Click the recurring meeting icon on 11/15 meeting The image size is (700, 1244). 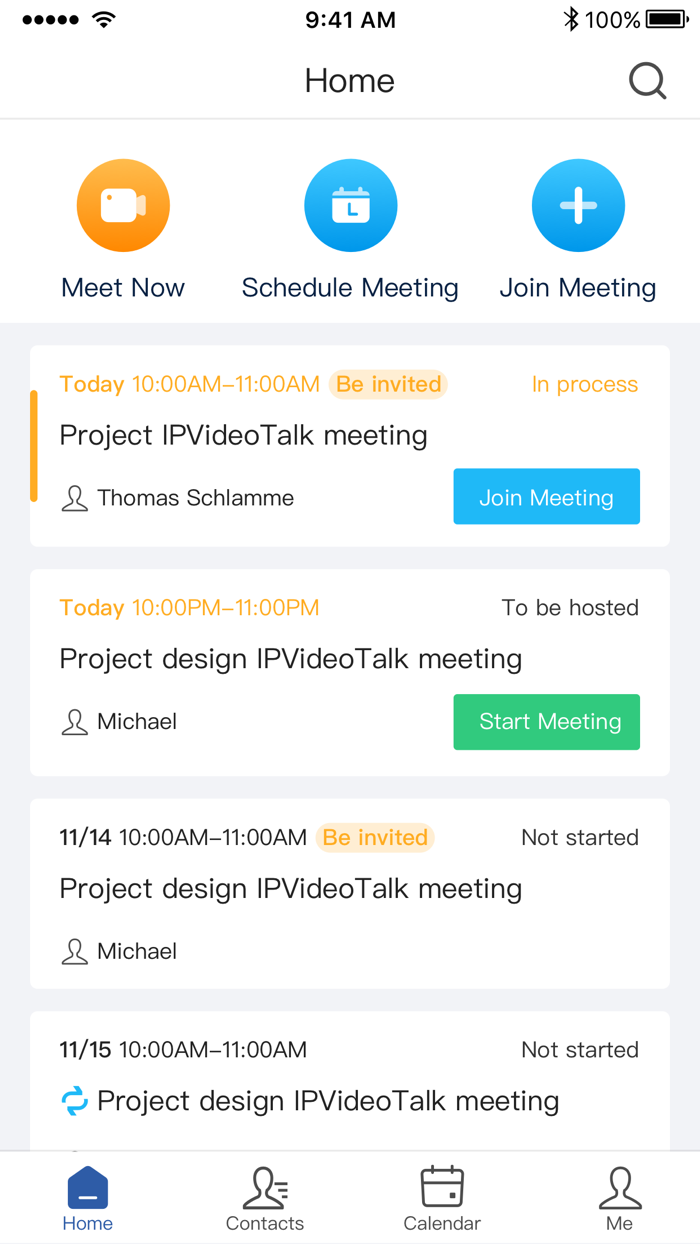pos(72,1100)
